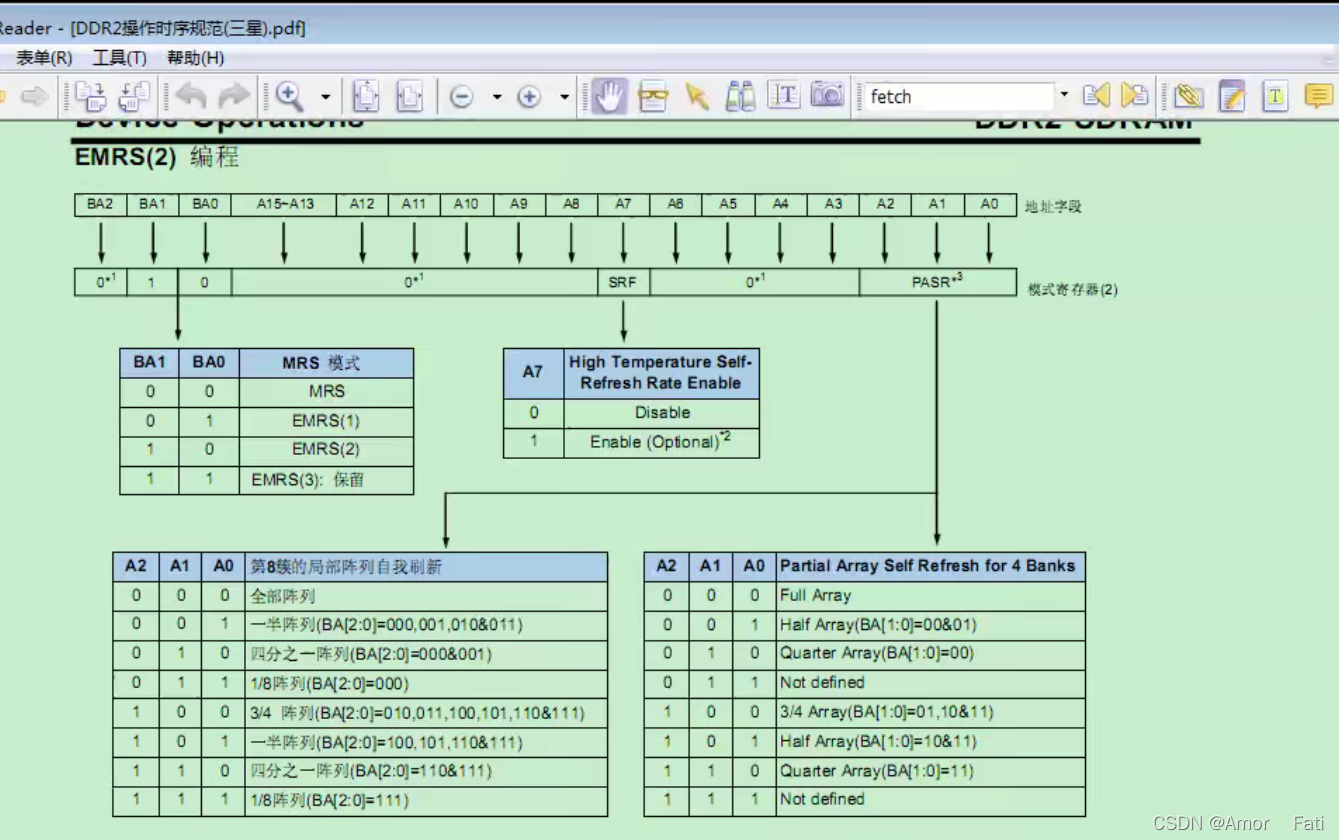
Task: Open the 工具(T) menu
Action: pos(119,58)
